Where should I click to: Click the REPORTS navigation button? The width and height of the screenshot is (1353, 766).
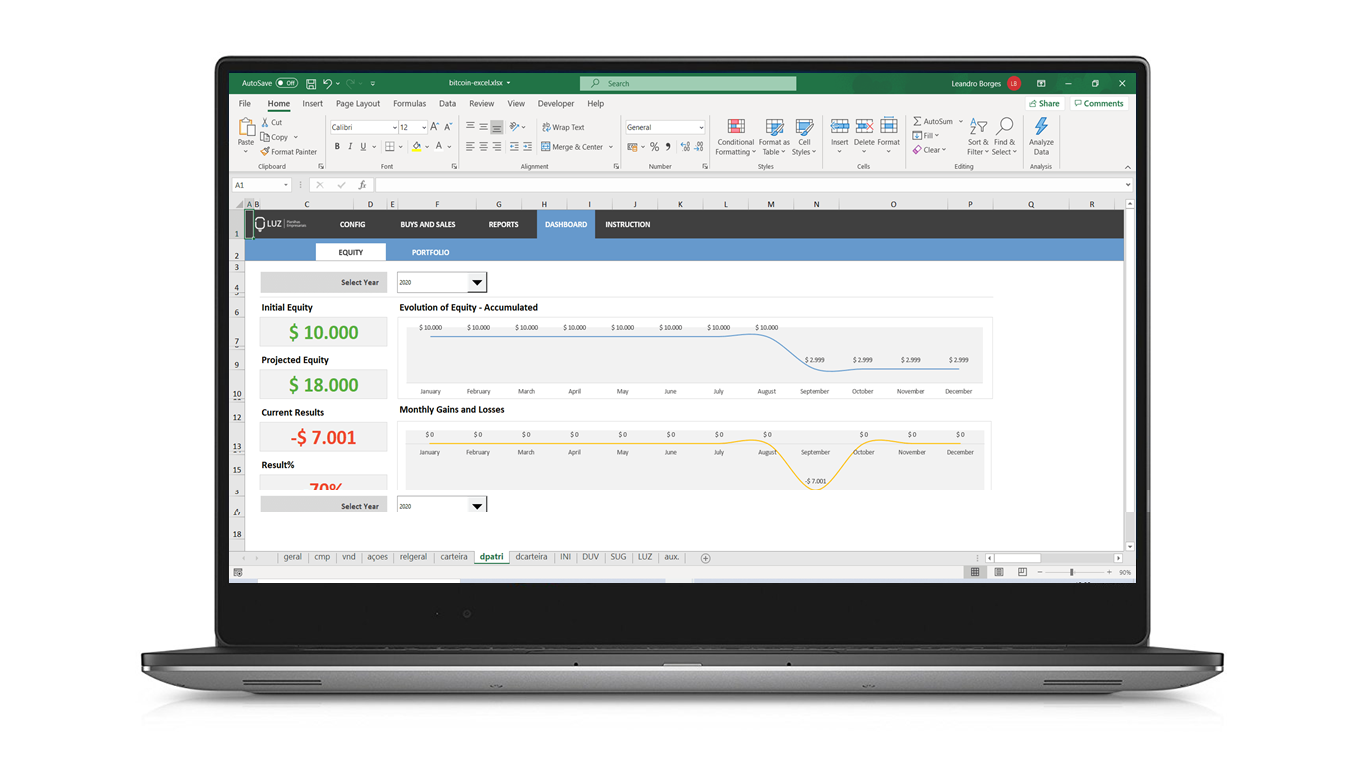point(503,225)
